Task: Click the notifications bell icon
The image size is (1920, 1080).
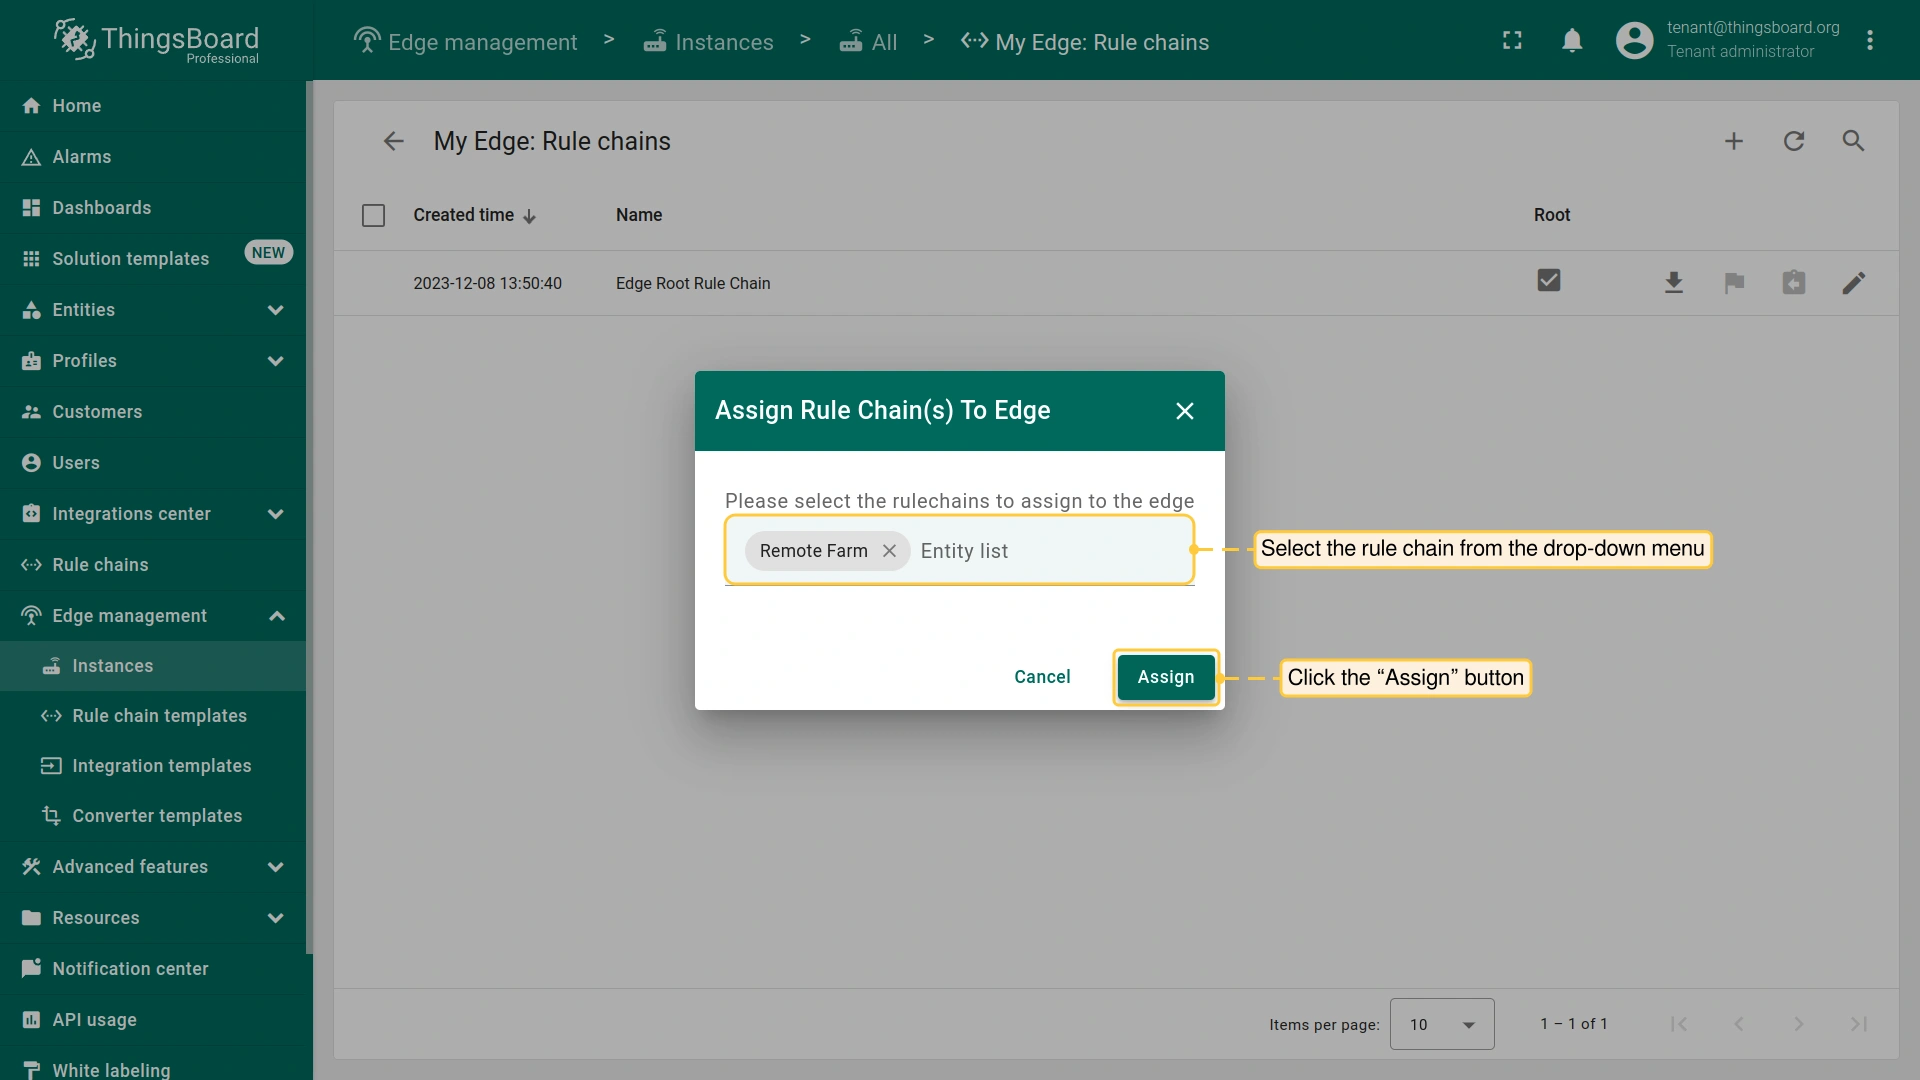Action: [1572, 40]
